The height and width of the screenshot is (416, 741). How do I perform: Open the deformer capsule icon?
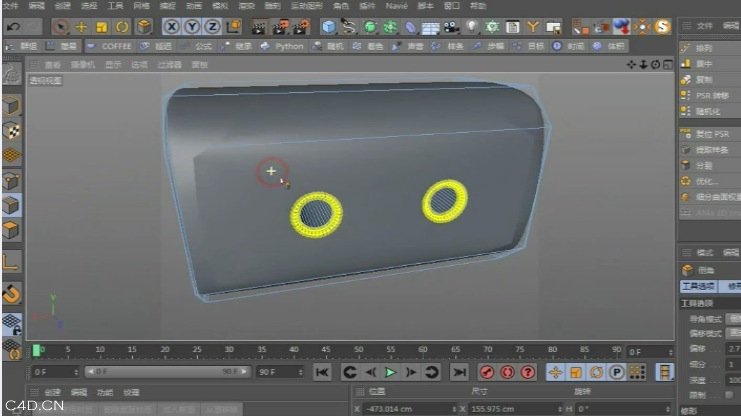[410, 27]
